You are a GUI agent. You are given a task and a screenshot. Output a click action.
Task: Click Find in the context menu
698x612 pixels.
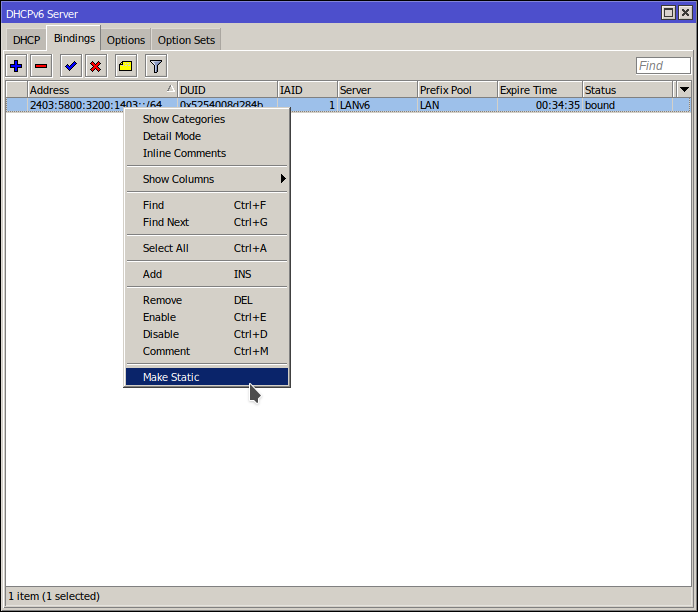point(207,205)
